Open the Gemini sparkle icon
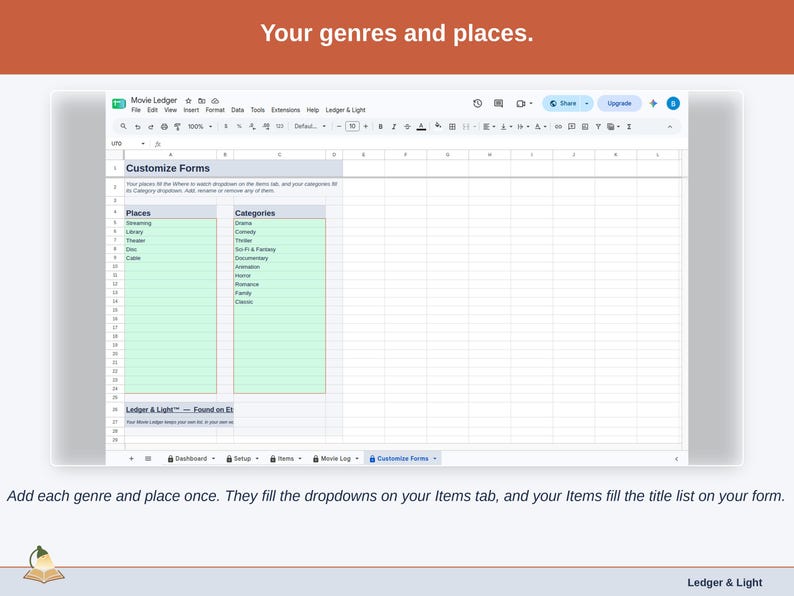 (x=653, y=103)
